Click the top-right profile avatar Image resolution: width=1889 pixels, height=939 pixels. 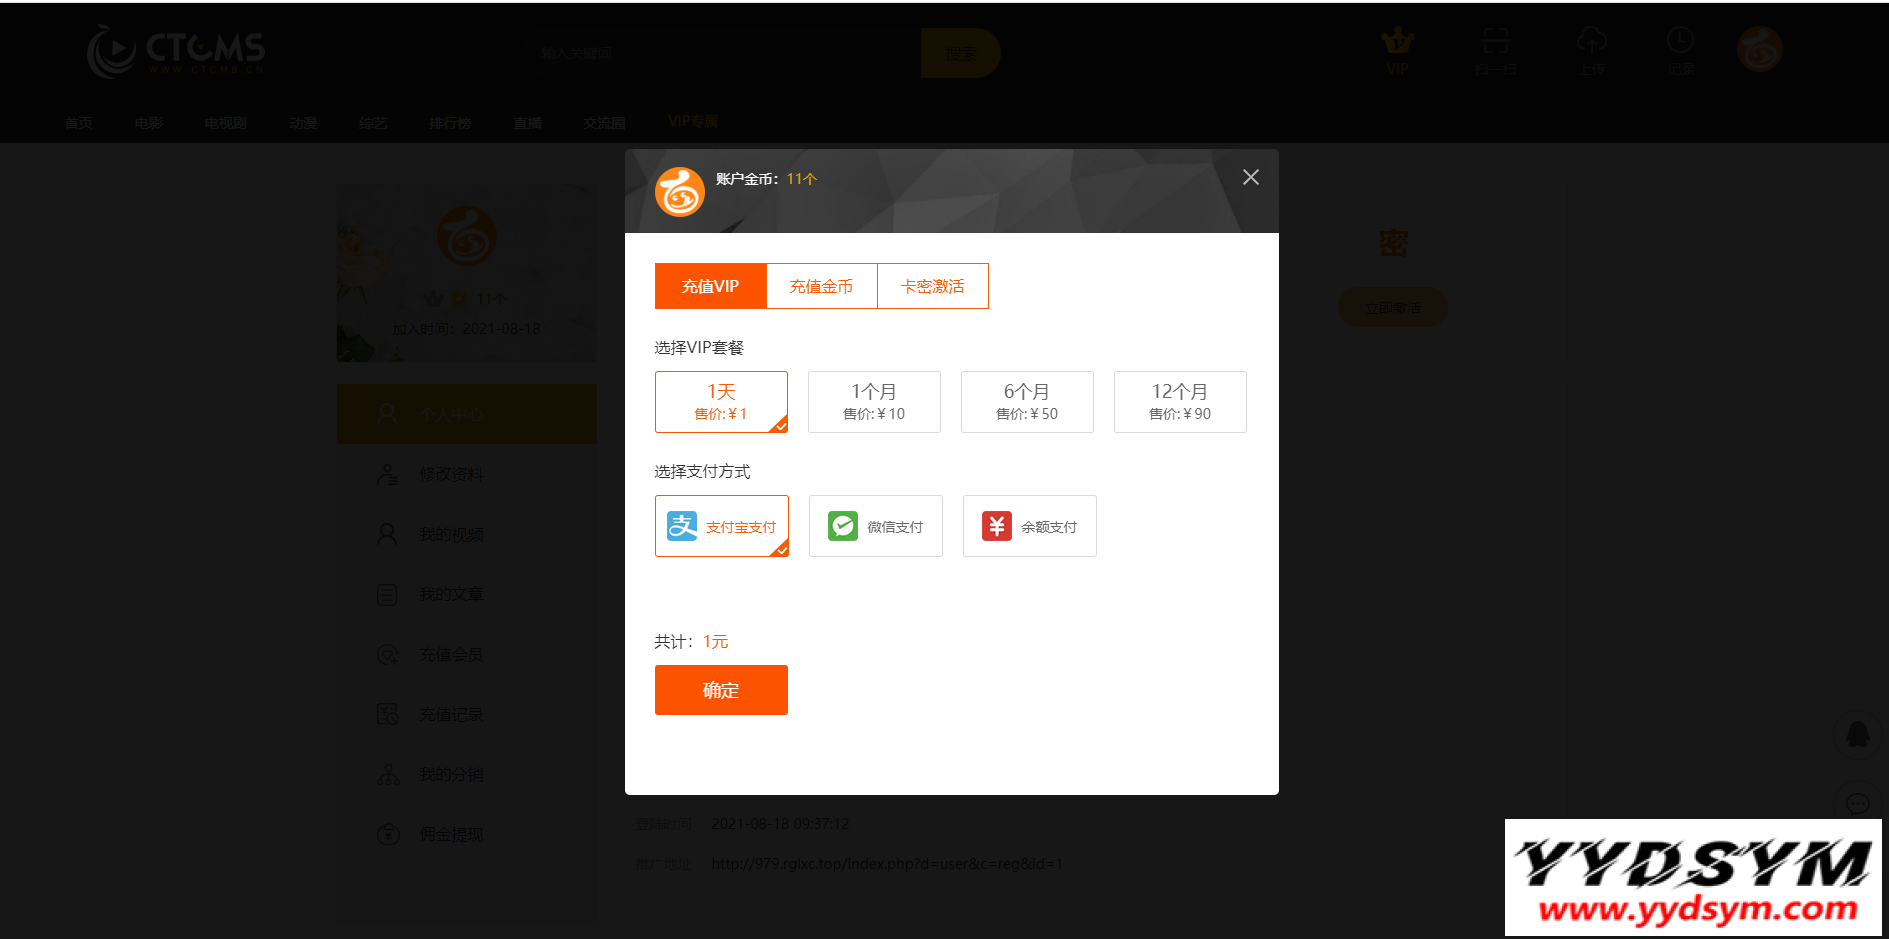click(1760, 49)
